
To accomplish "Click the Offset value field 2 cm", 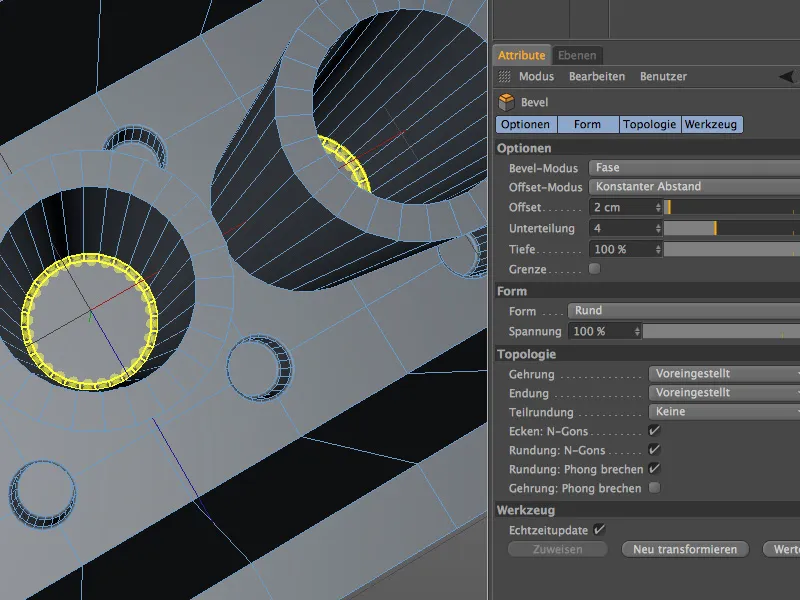I will click(x=621, y=208).
